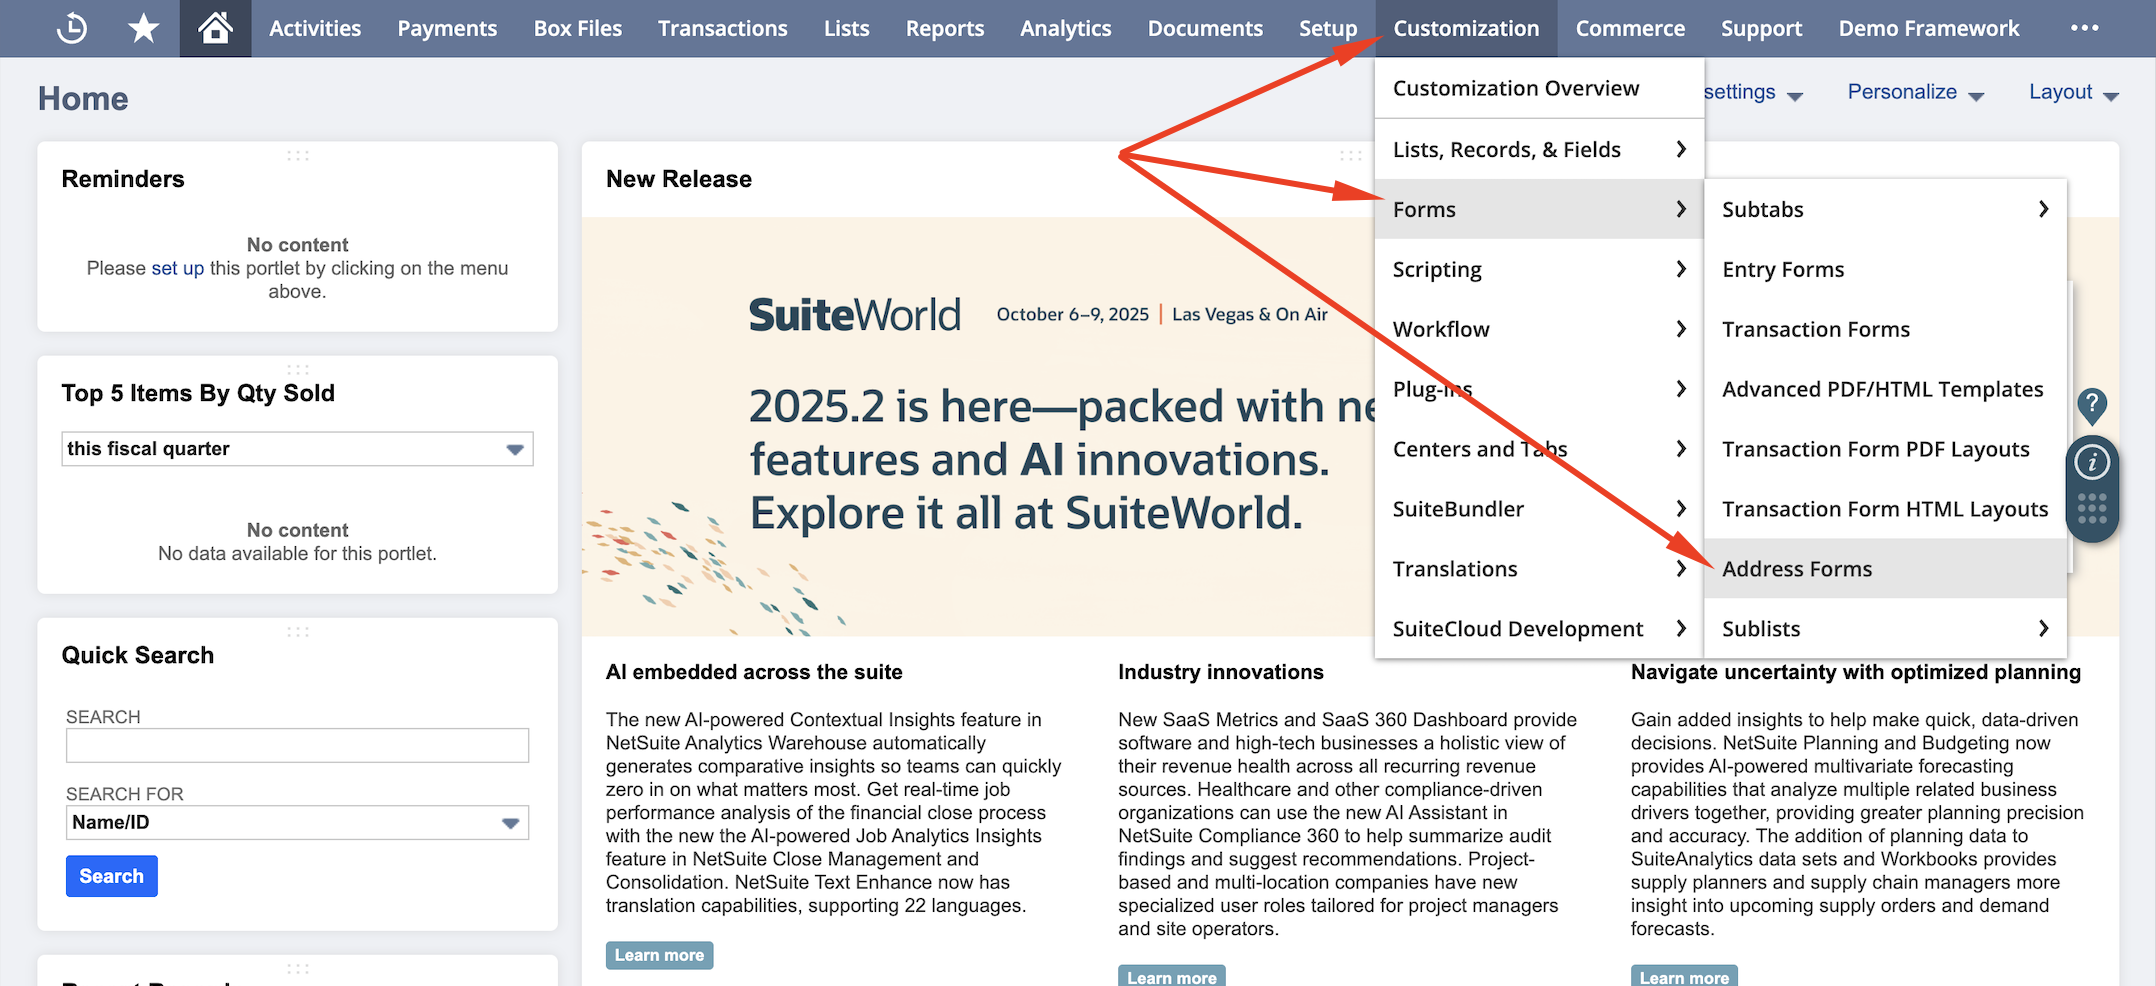2156x986 pixels.
Task: Expand the Subtabs submenu
Action: [1885, 209]
